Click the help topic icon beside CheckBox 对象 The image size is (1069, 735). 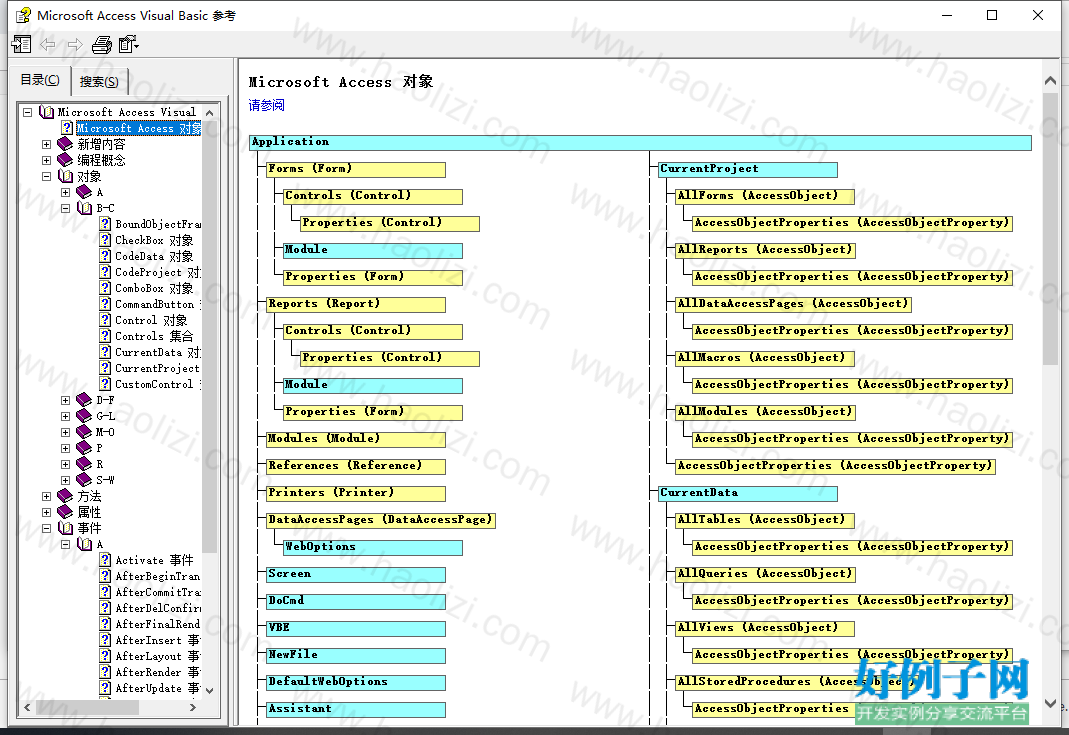click(105, 240)
